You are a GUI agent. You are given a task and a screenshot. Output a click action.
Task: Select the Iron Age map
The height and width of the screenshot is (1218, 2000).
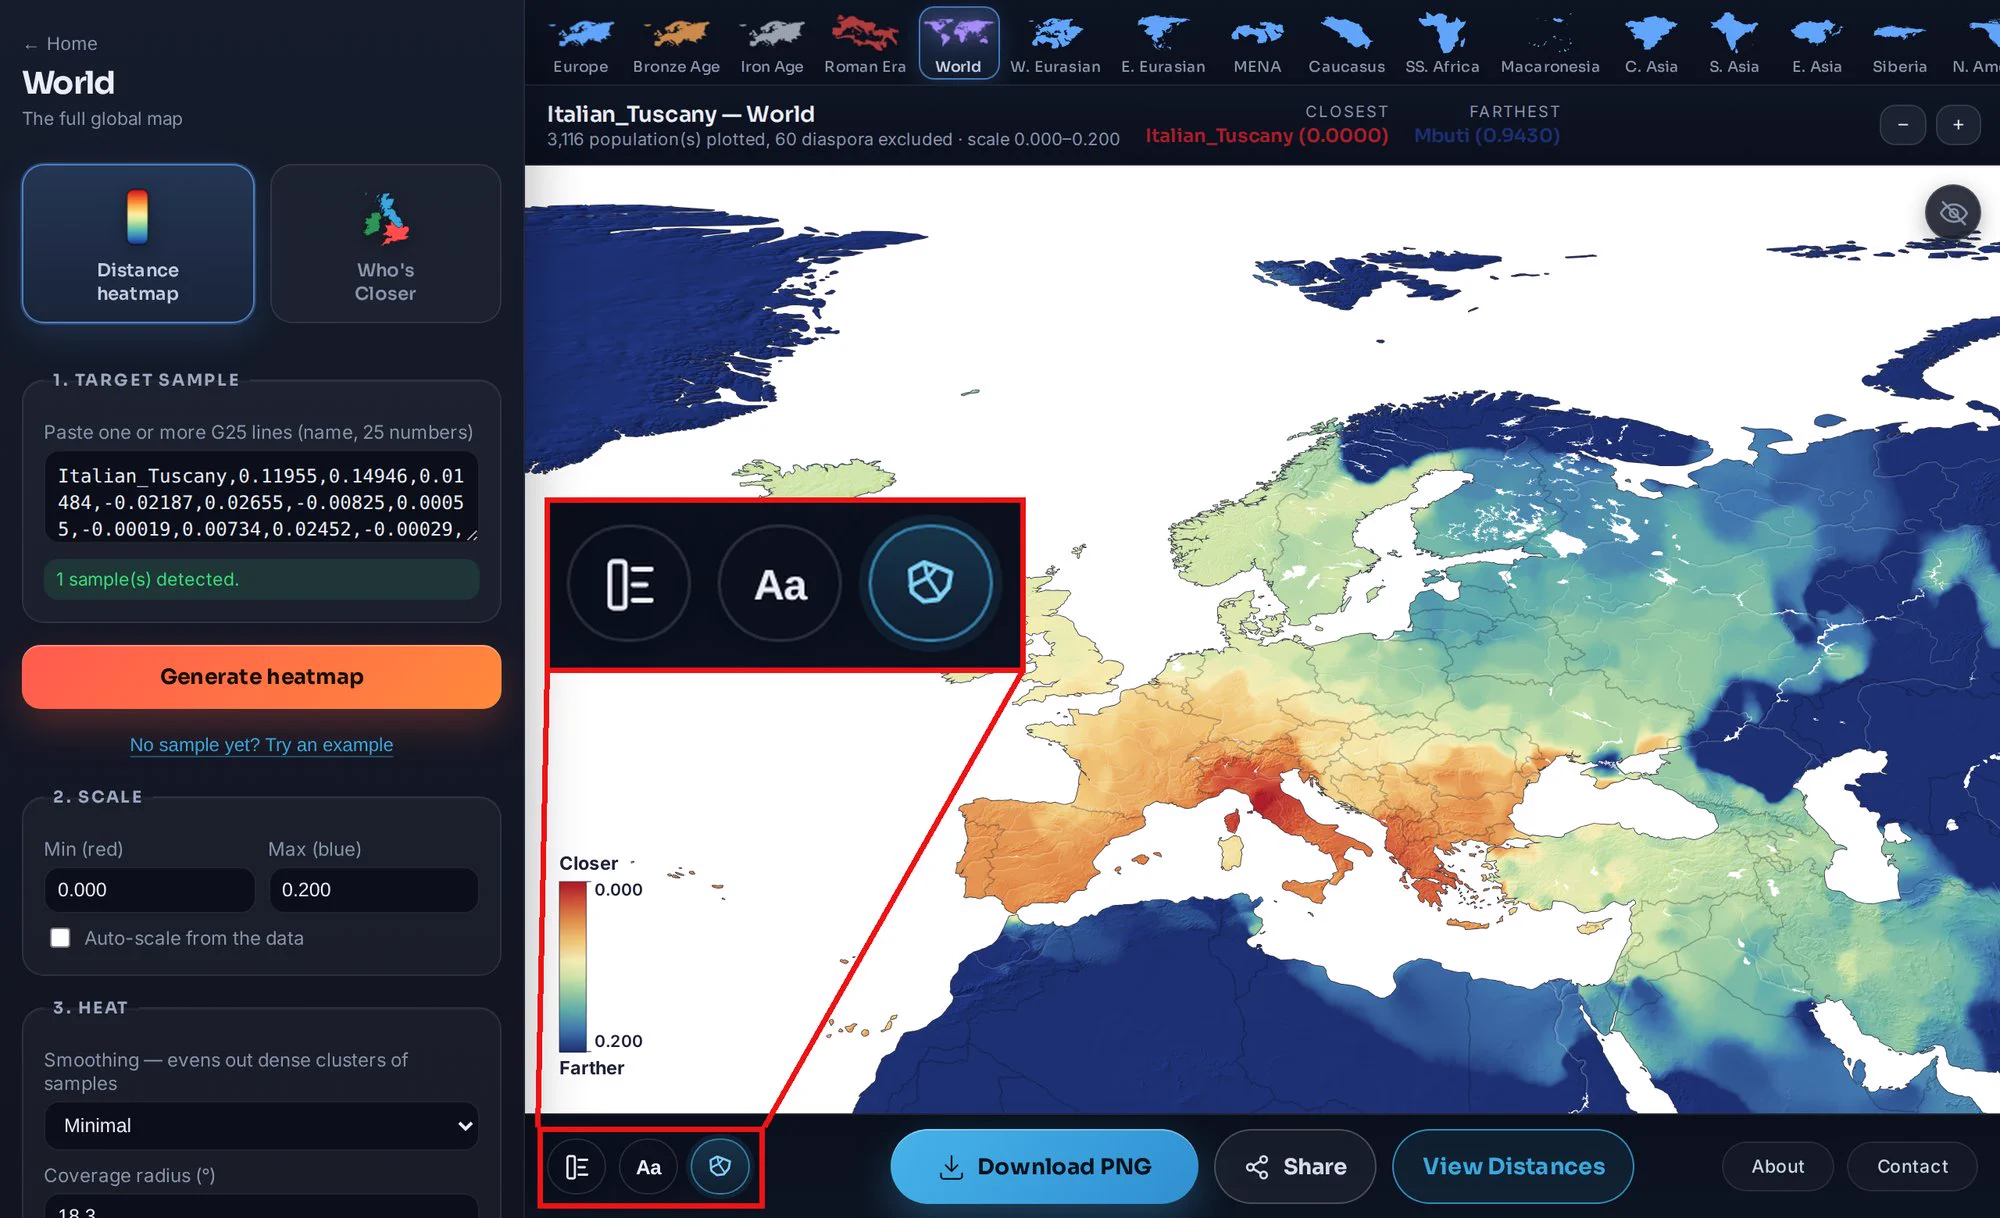click(x=772, y=44)
